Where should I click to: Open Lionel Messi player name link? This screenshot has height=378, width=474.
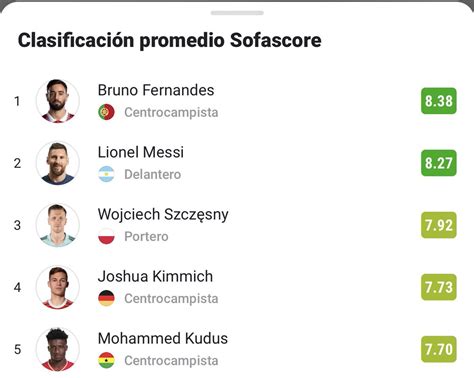[x=141, y=152]
